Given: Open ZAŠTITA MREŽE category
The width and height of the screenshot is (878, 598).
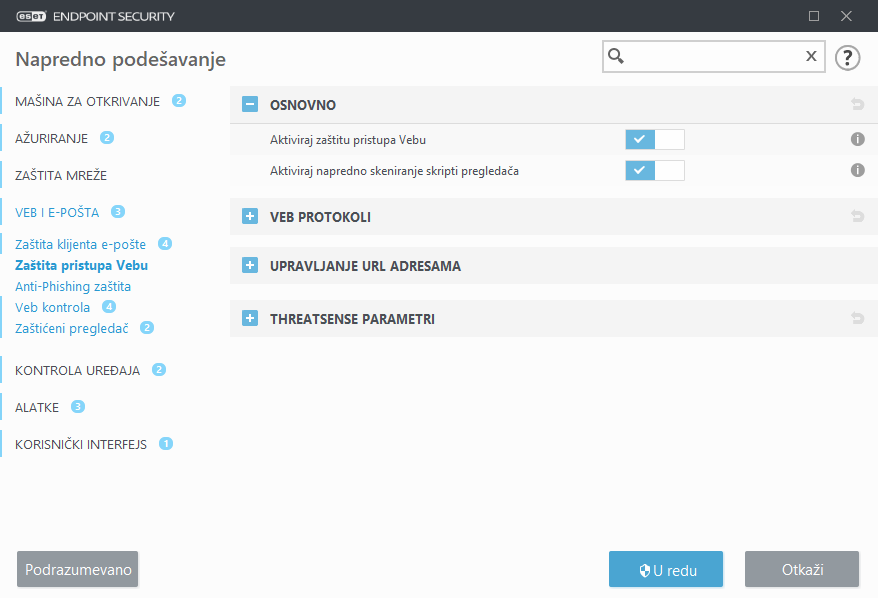Looking at the screenshot, I should [x=61, y=175].
